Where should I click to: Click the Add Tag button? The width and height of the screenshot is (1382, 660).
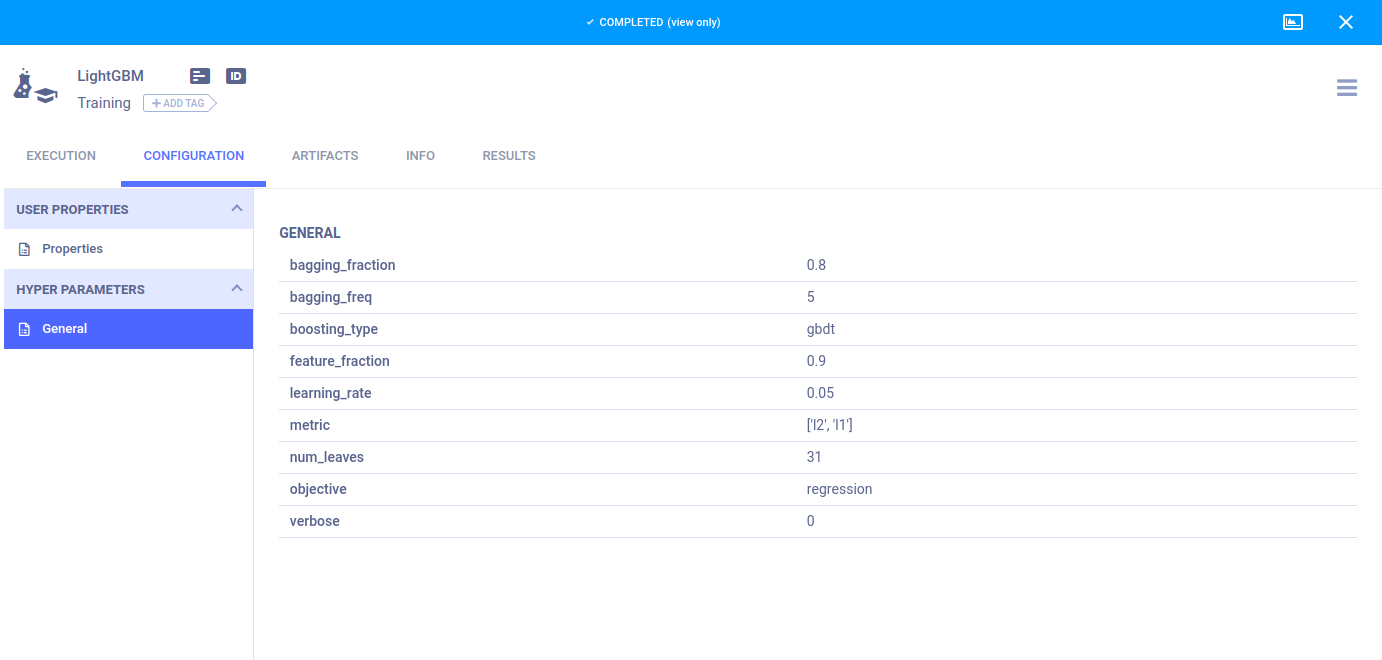[x=179, y=103]
